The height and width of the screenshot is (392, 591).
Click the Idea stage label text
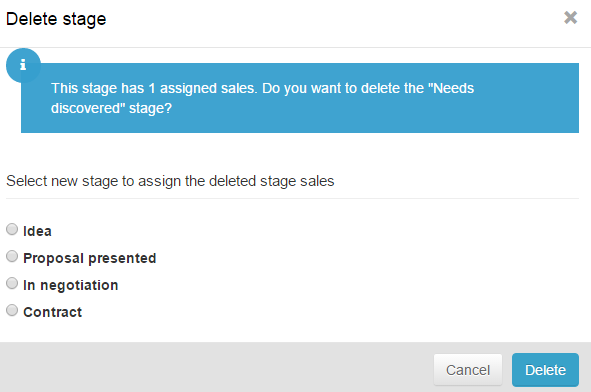[x=37, y=231]
